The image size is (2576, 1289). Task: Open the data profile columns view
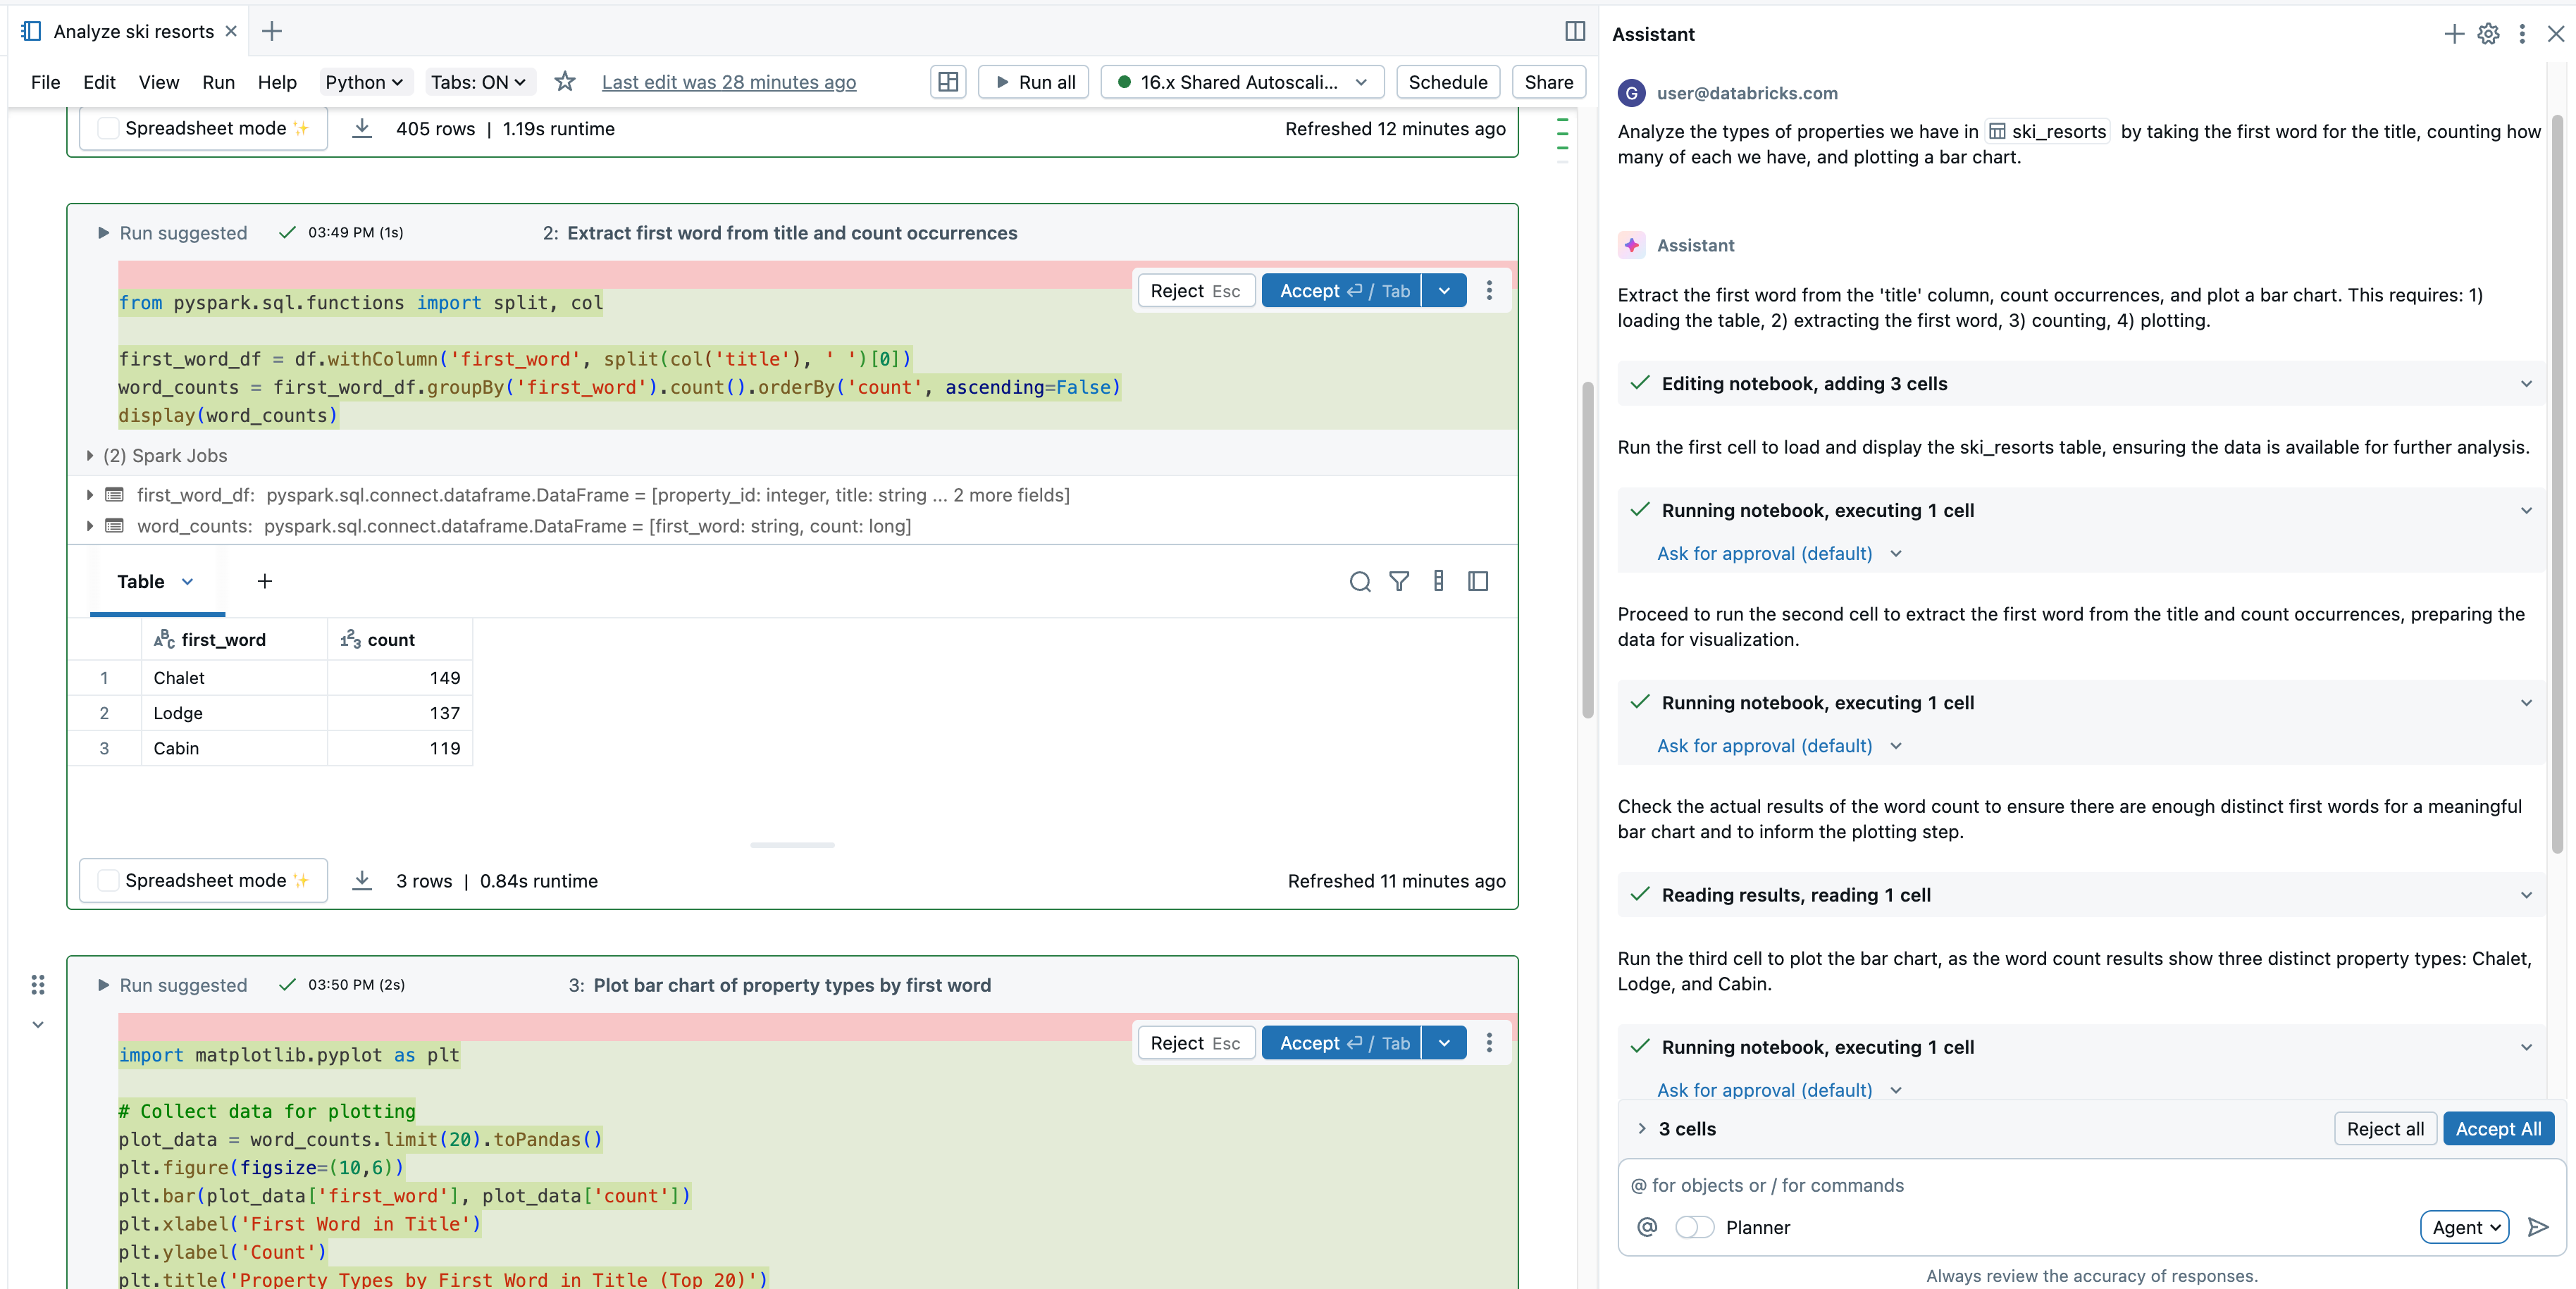click(x=1439, y=581)
